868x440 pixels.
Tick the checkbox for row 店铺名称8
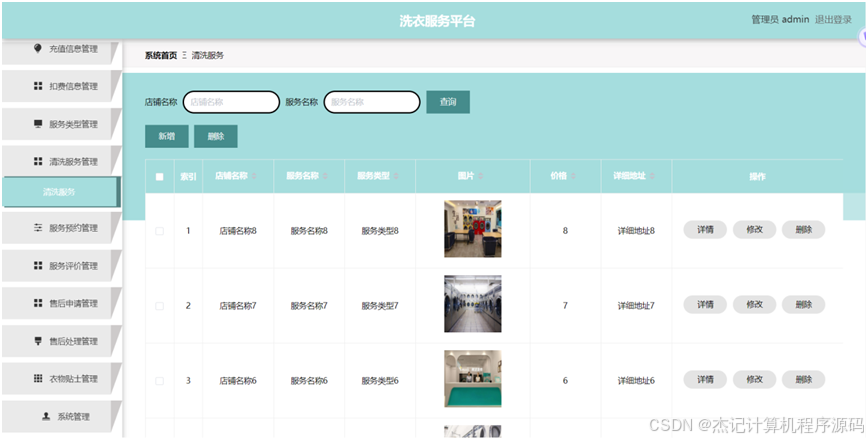[x=159, y=231]
